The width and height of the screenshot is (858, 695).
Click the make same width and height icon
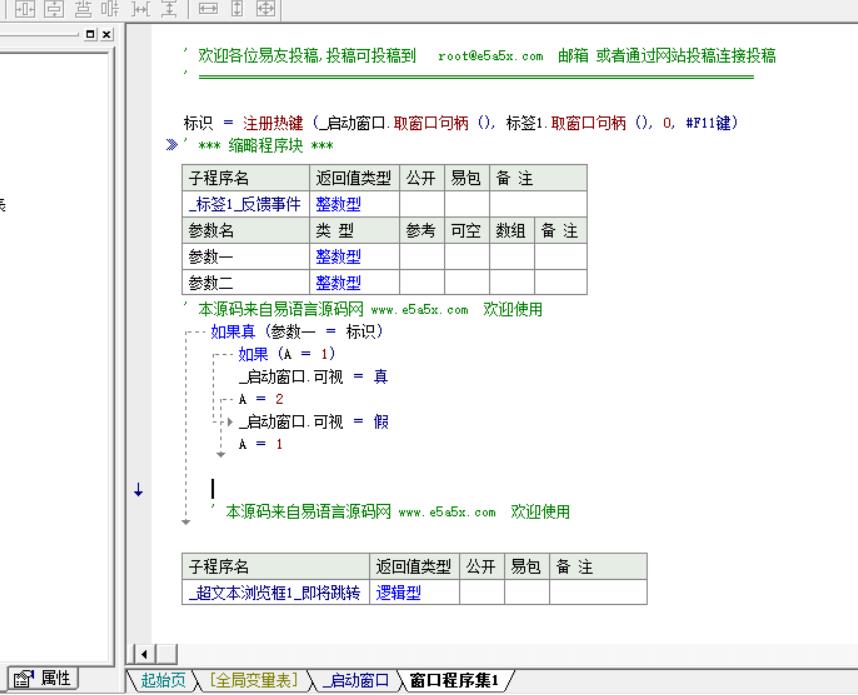click(x=267, y=9)
